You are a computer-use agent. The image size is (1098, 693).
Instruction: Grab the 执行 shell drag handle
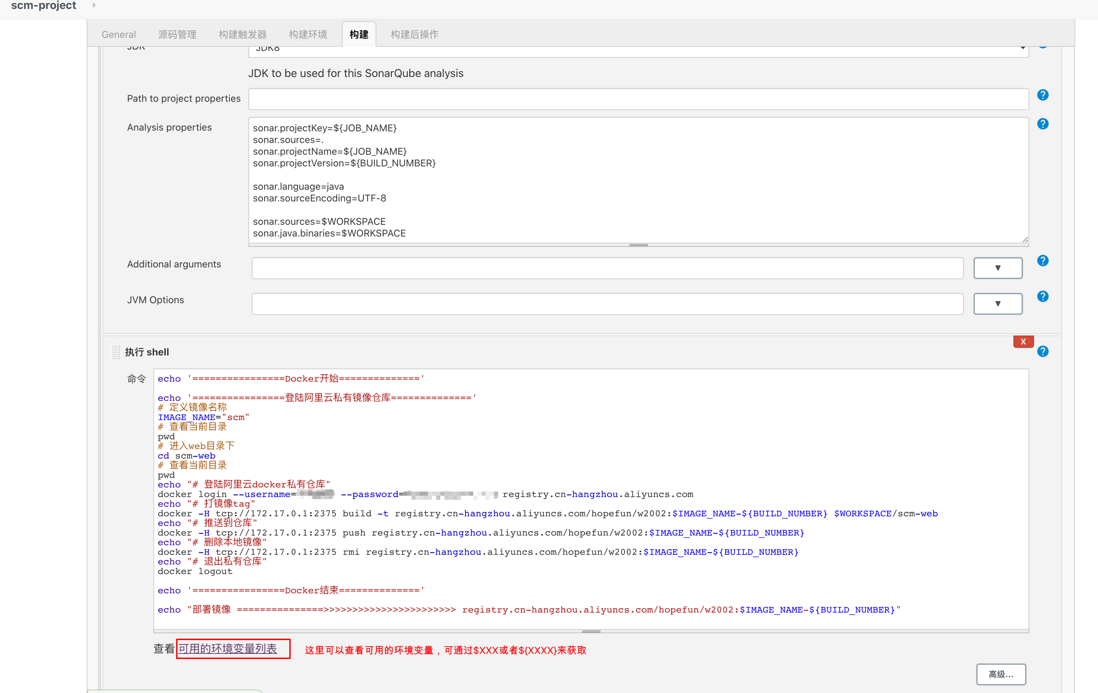pyautogui.click(x=116, y=352)
